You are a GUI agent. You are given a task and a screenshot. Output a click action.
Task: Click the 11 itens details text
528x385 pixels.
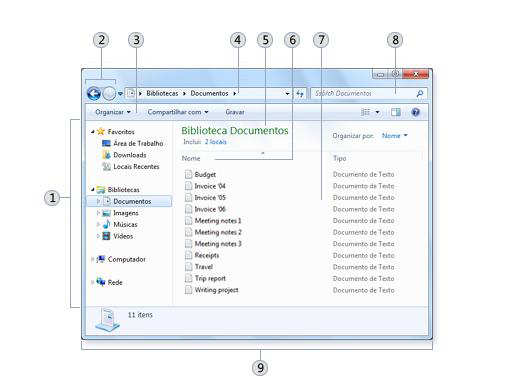pos(140,315)
